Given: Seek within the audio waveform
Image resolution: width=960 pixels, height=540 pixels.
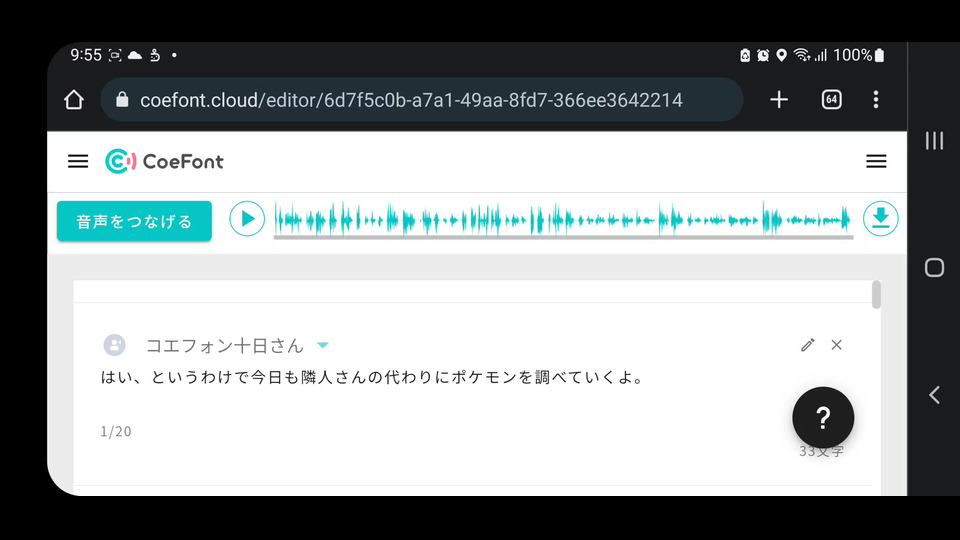Looking at the screenshot, I should pos(563,220).
